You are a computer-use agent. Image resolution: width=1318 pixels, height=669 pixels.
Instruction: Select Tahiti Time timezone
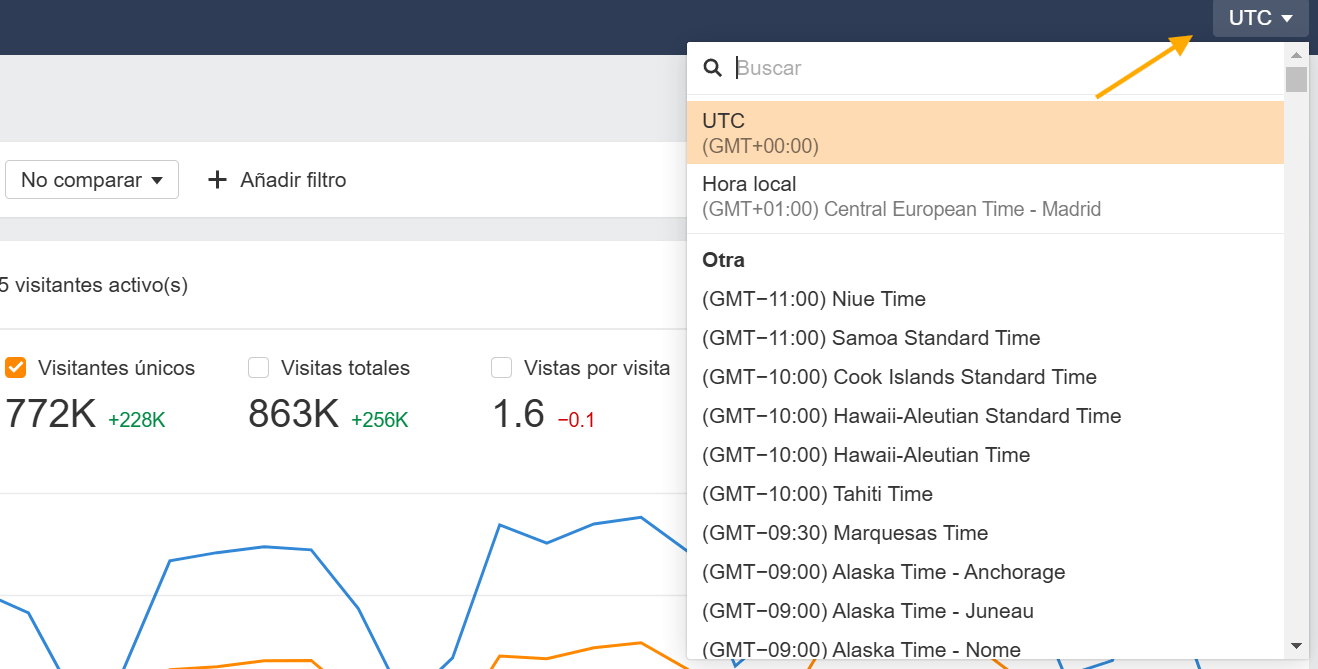coord(817,494)
